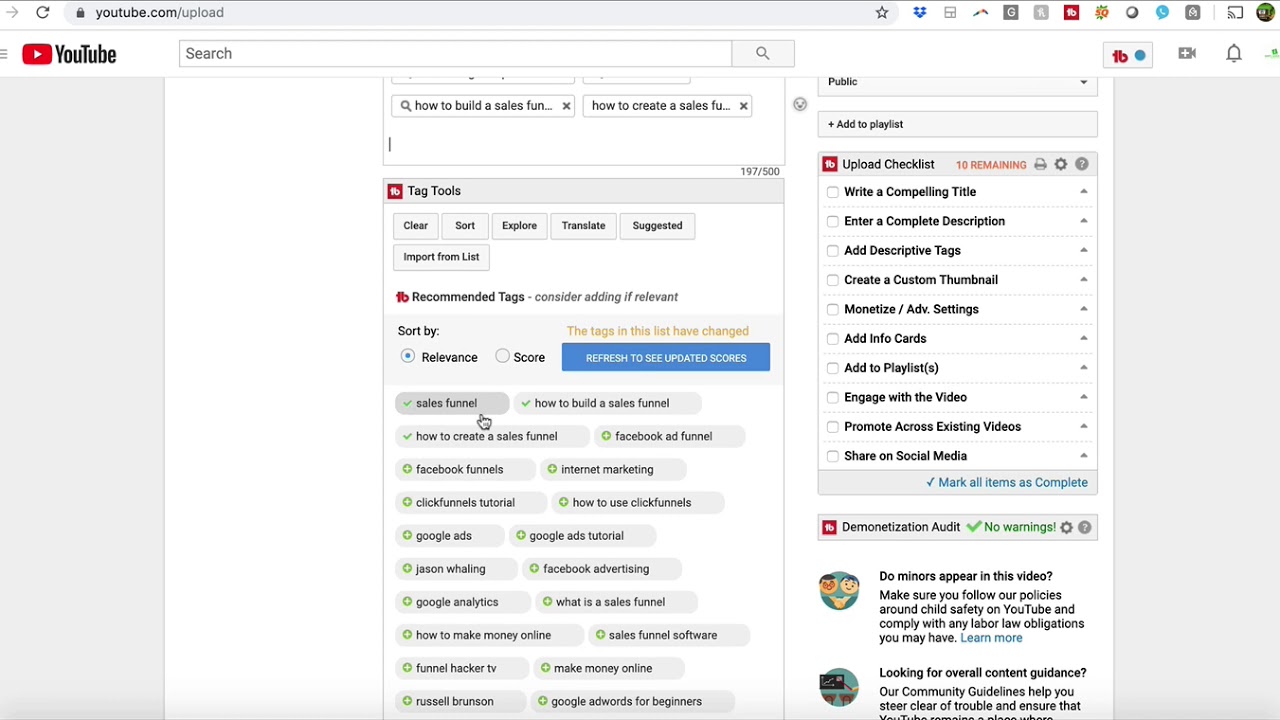Click the tags input area
The width and height of the screenshot is (1280, 720).
tap(583, 144)
